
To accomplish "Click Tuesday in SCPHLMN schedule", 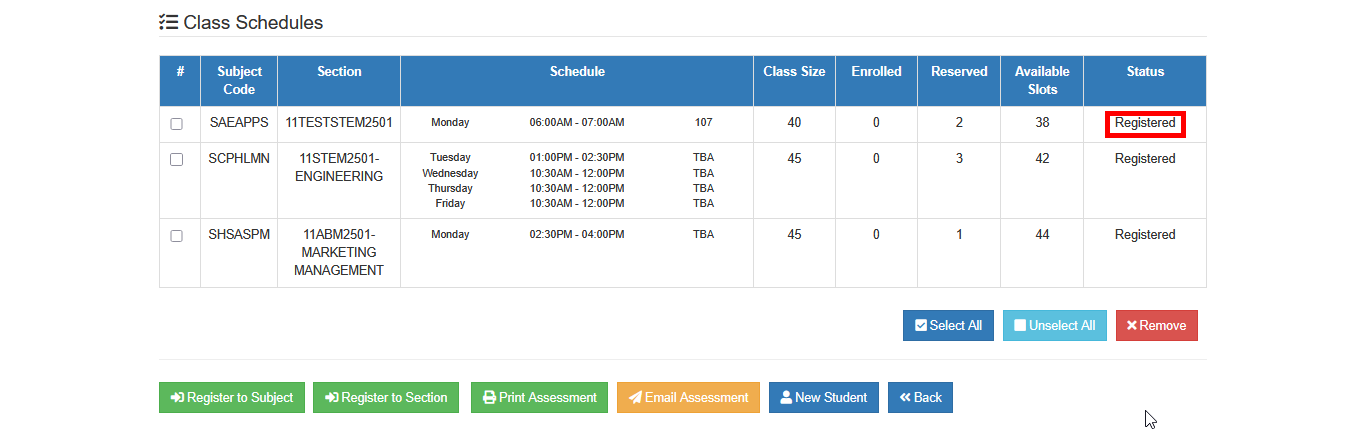I will (450, 158).
